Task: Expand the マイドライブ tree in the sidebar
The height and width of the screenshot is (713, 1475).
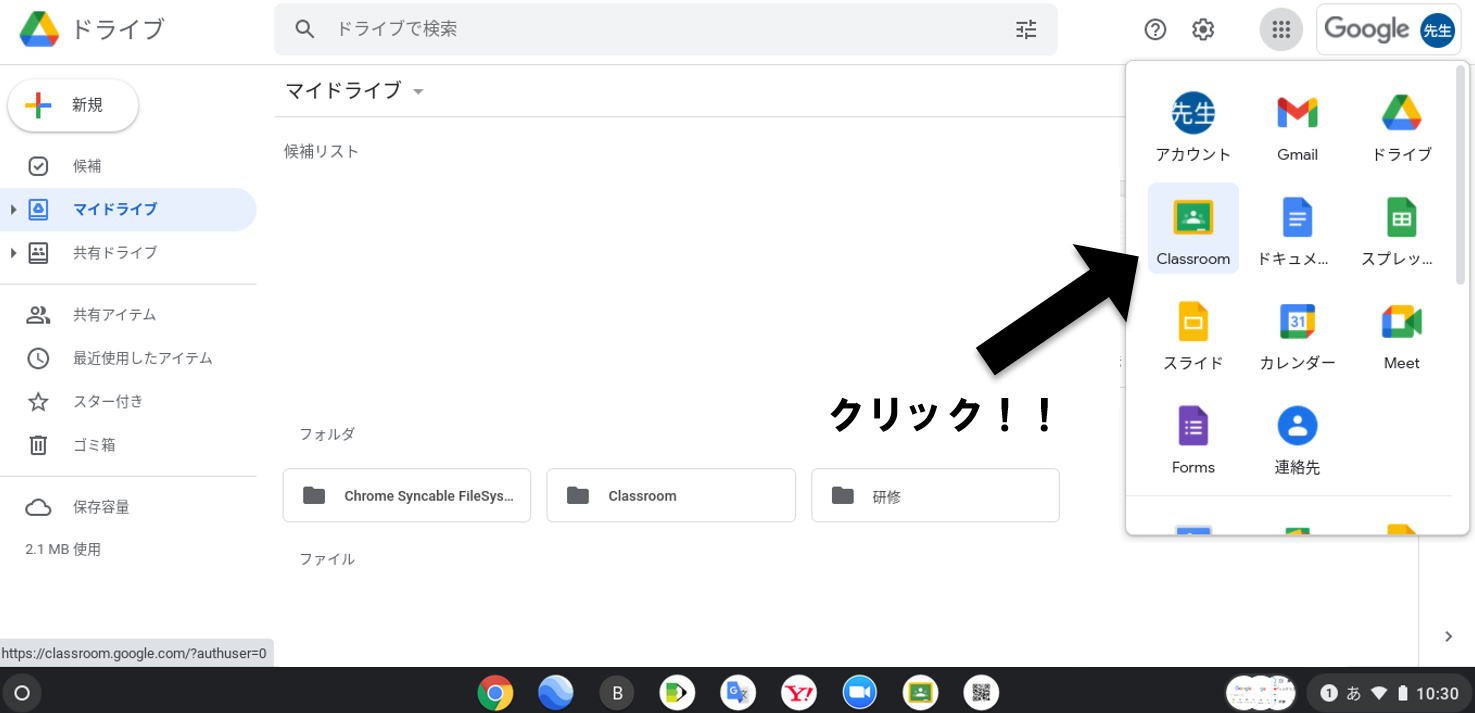Action: pyautogui.click(x=13, y=209)
